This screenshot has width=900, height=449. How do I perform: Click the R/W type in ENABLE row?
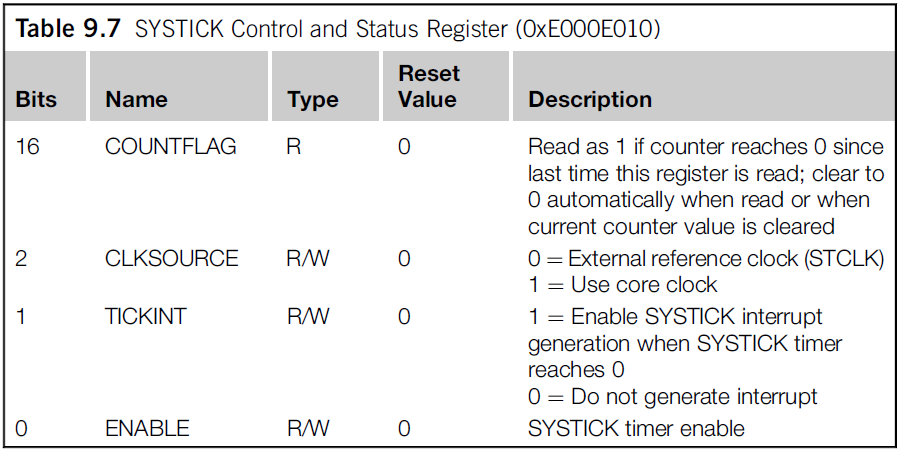click(308, 429)
